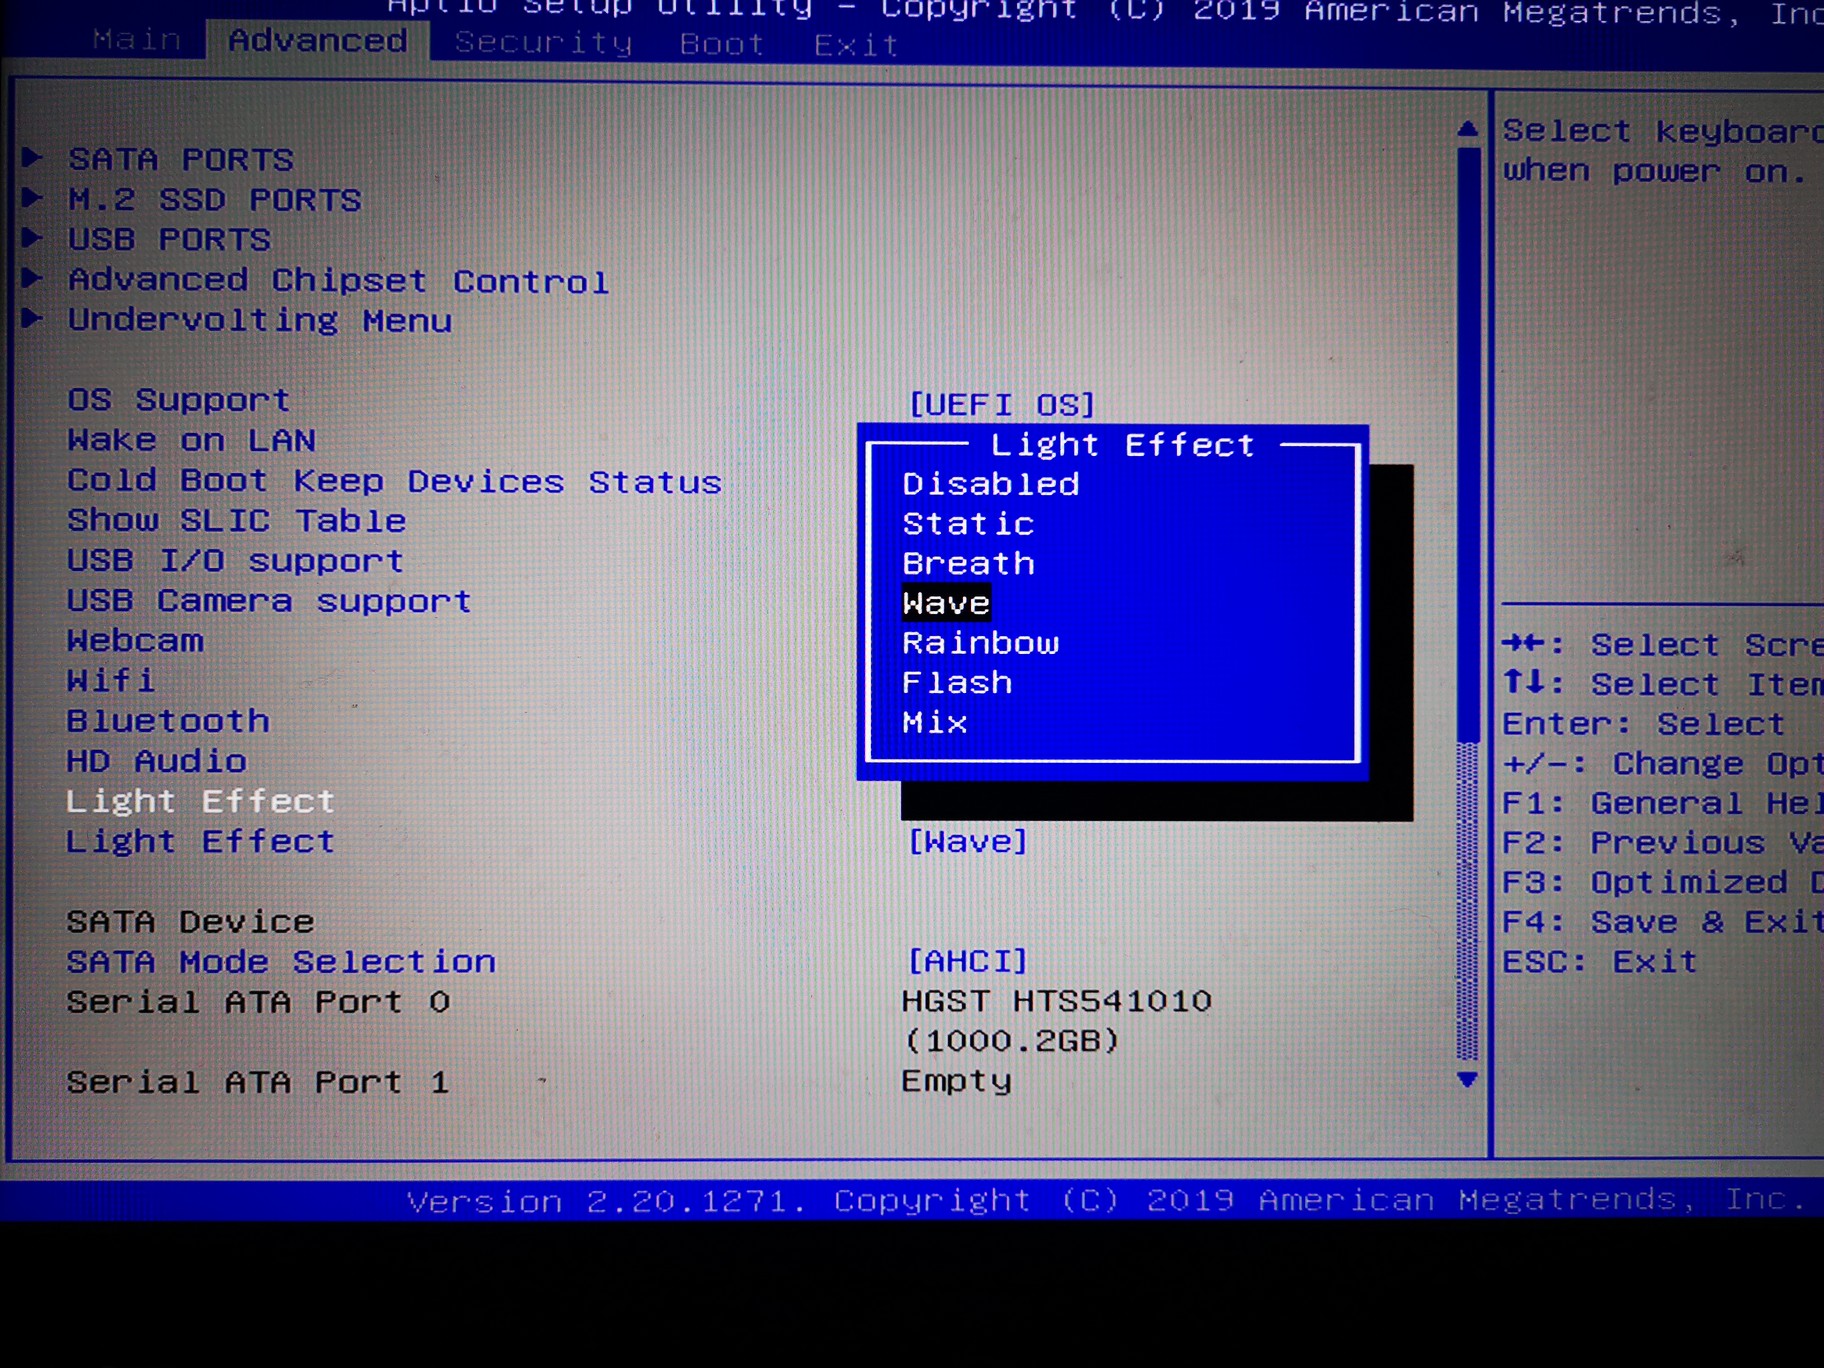This screenshot has width=1824, height=1368.
Task: Switch to the Exit tab
Action: coord(856,45)
